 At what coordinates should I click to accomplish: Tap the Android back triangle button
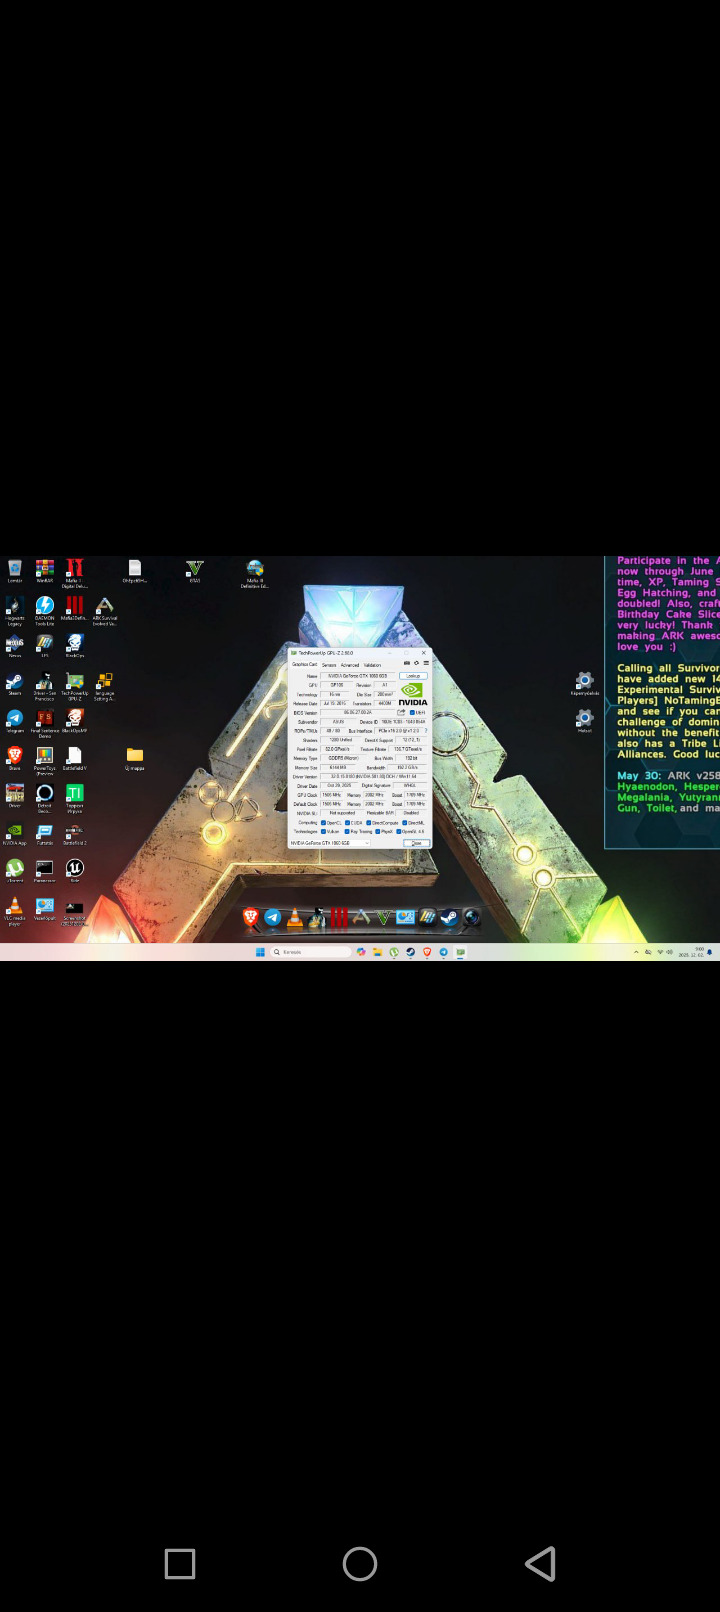540,1564
